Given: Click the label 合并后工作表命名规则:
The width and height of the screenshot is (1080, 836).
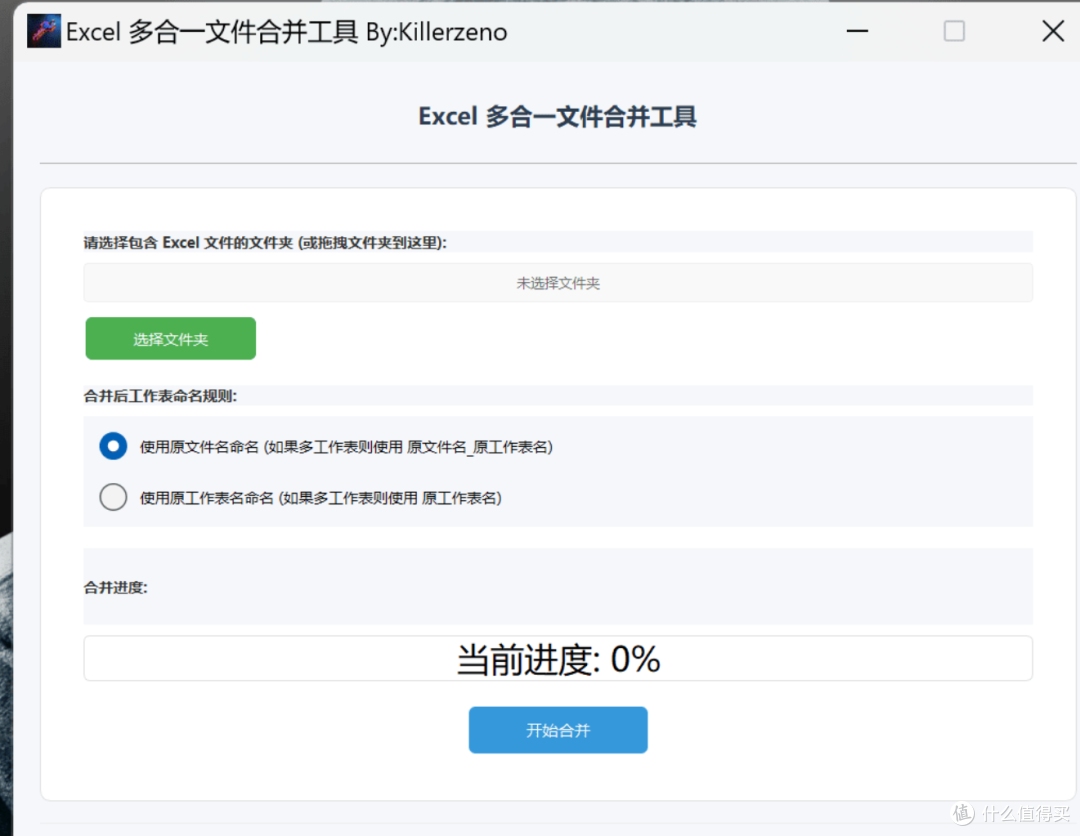Looking at the screenshot, I should [x=160, y=396].
